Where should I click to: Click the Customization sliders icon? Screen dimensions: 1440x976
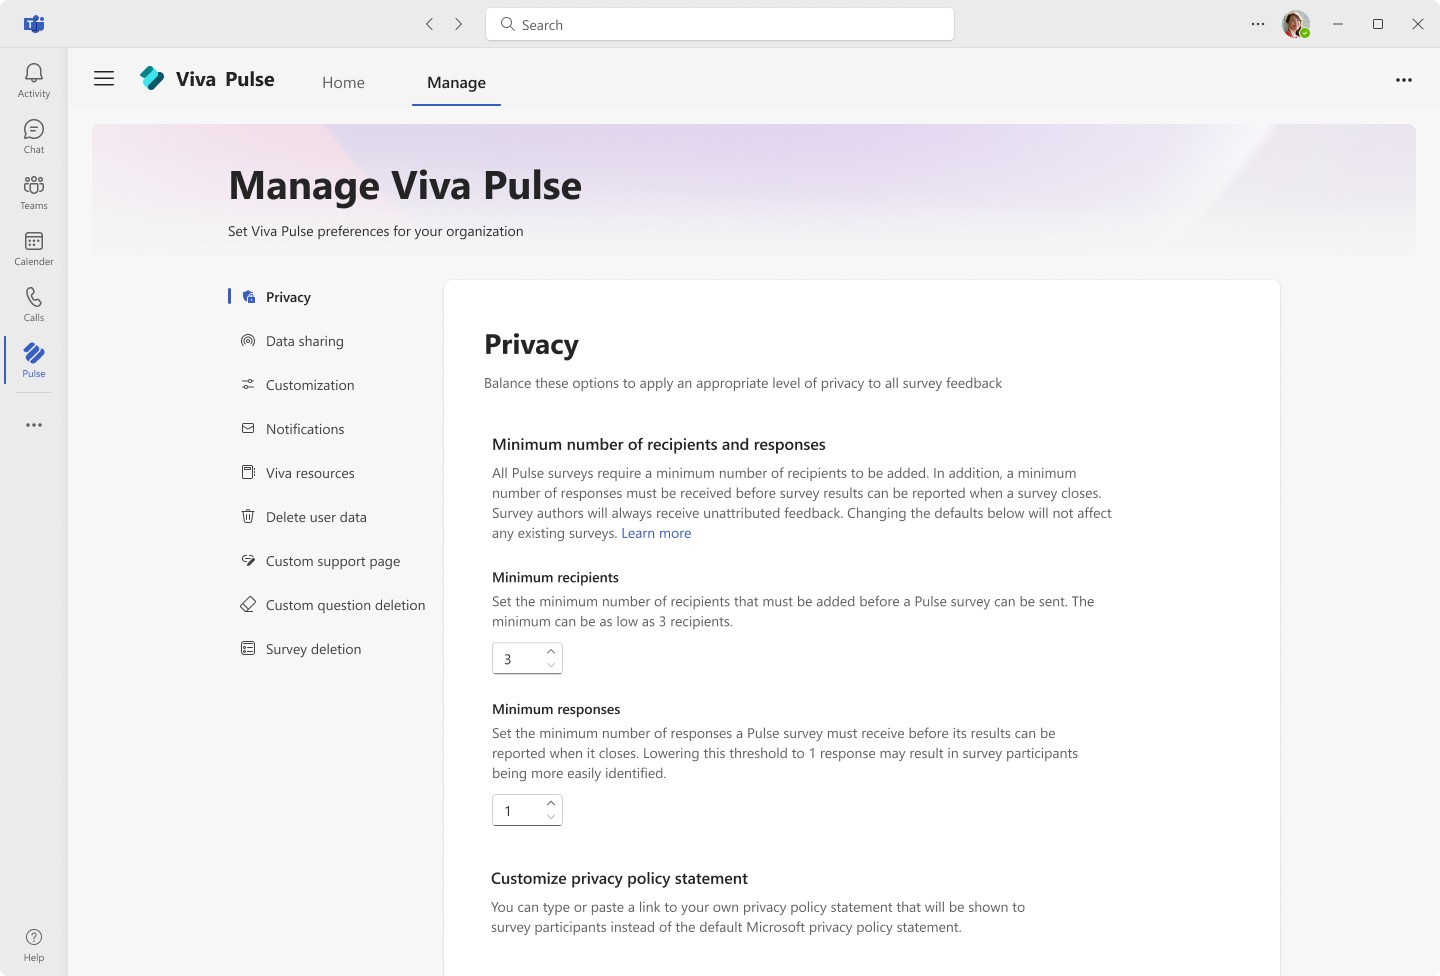248,385
